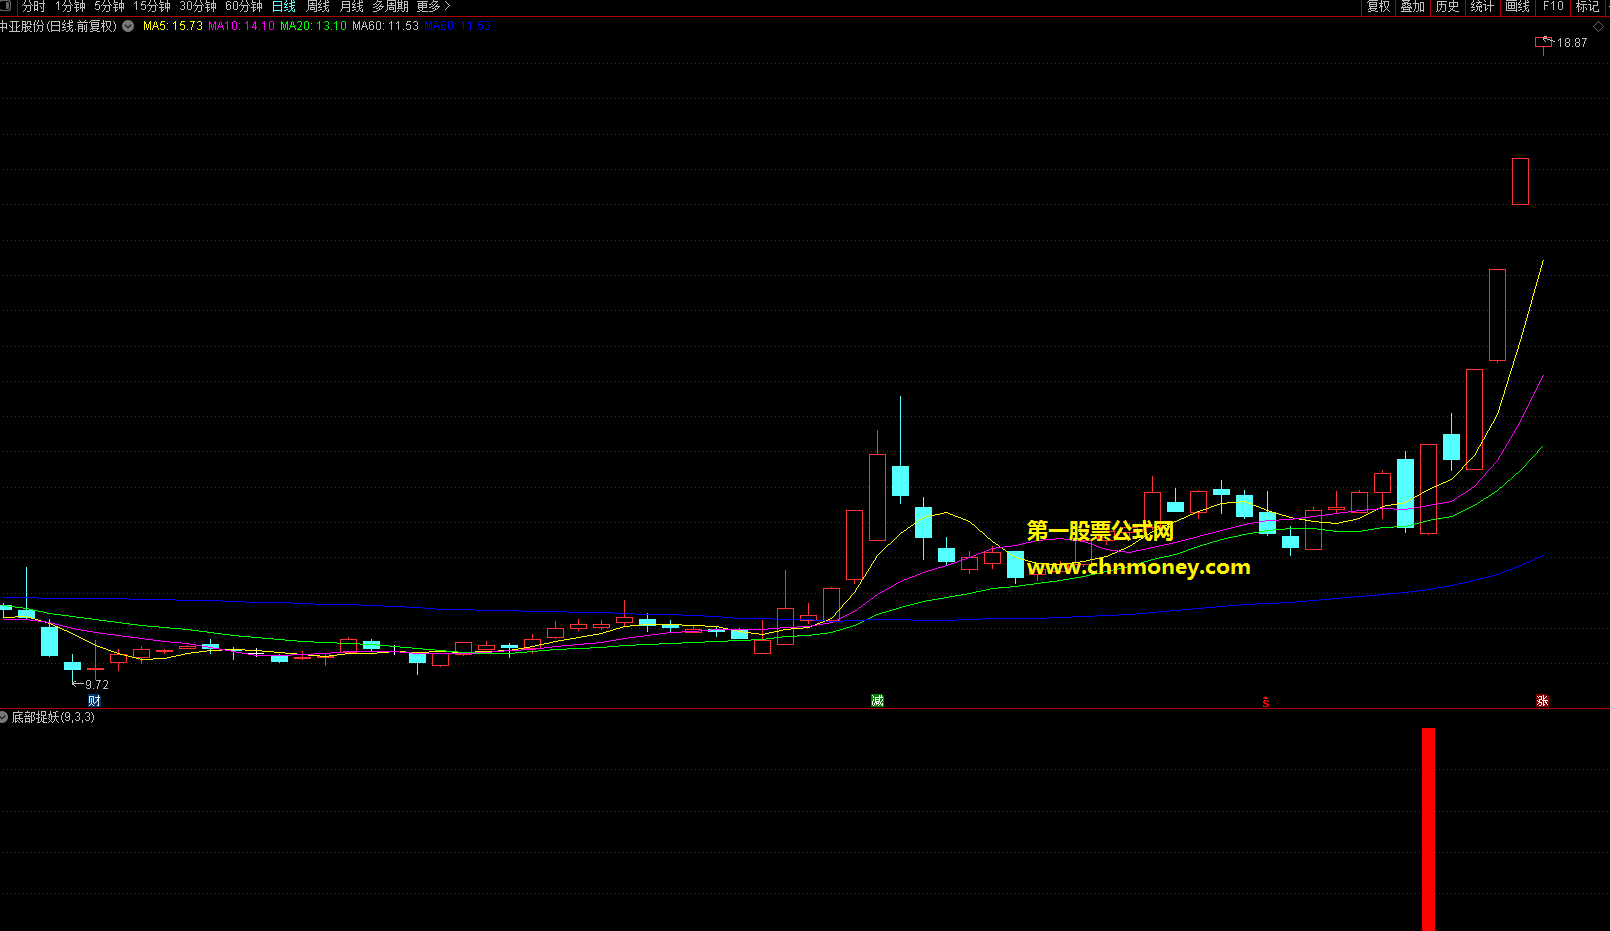Open F10 company information

(1553, 6)
